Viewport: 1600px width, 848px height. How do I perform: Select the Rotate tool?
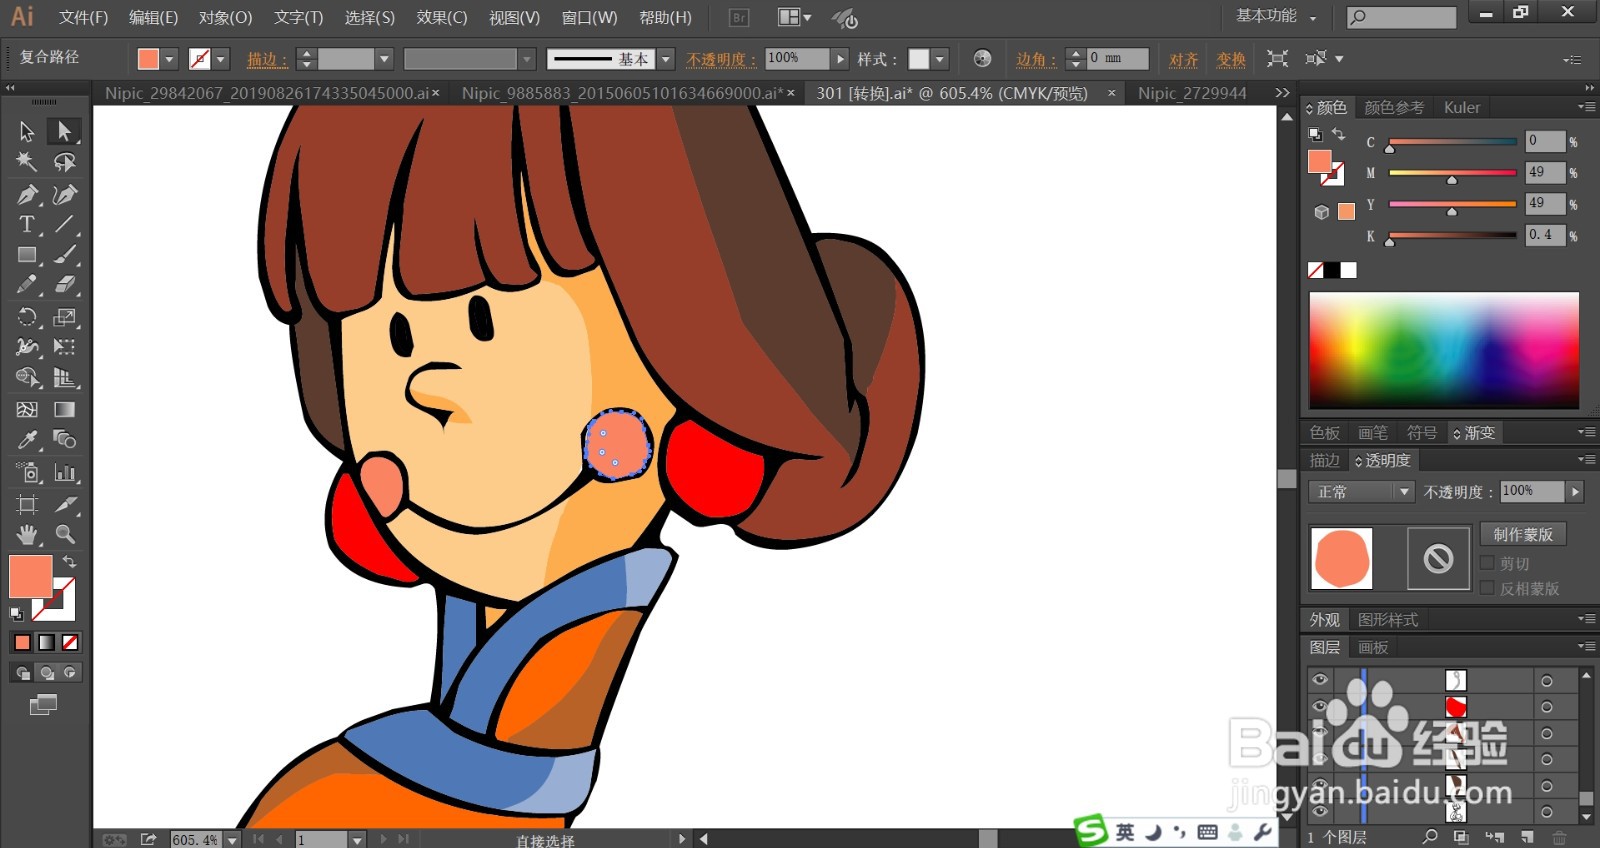[x=27, y=317]
